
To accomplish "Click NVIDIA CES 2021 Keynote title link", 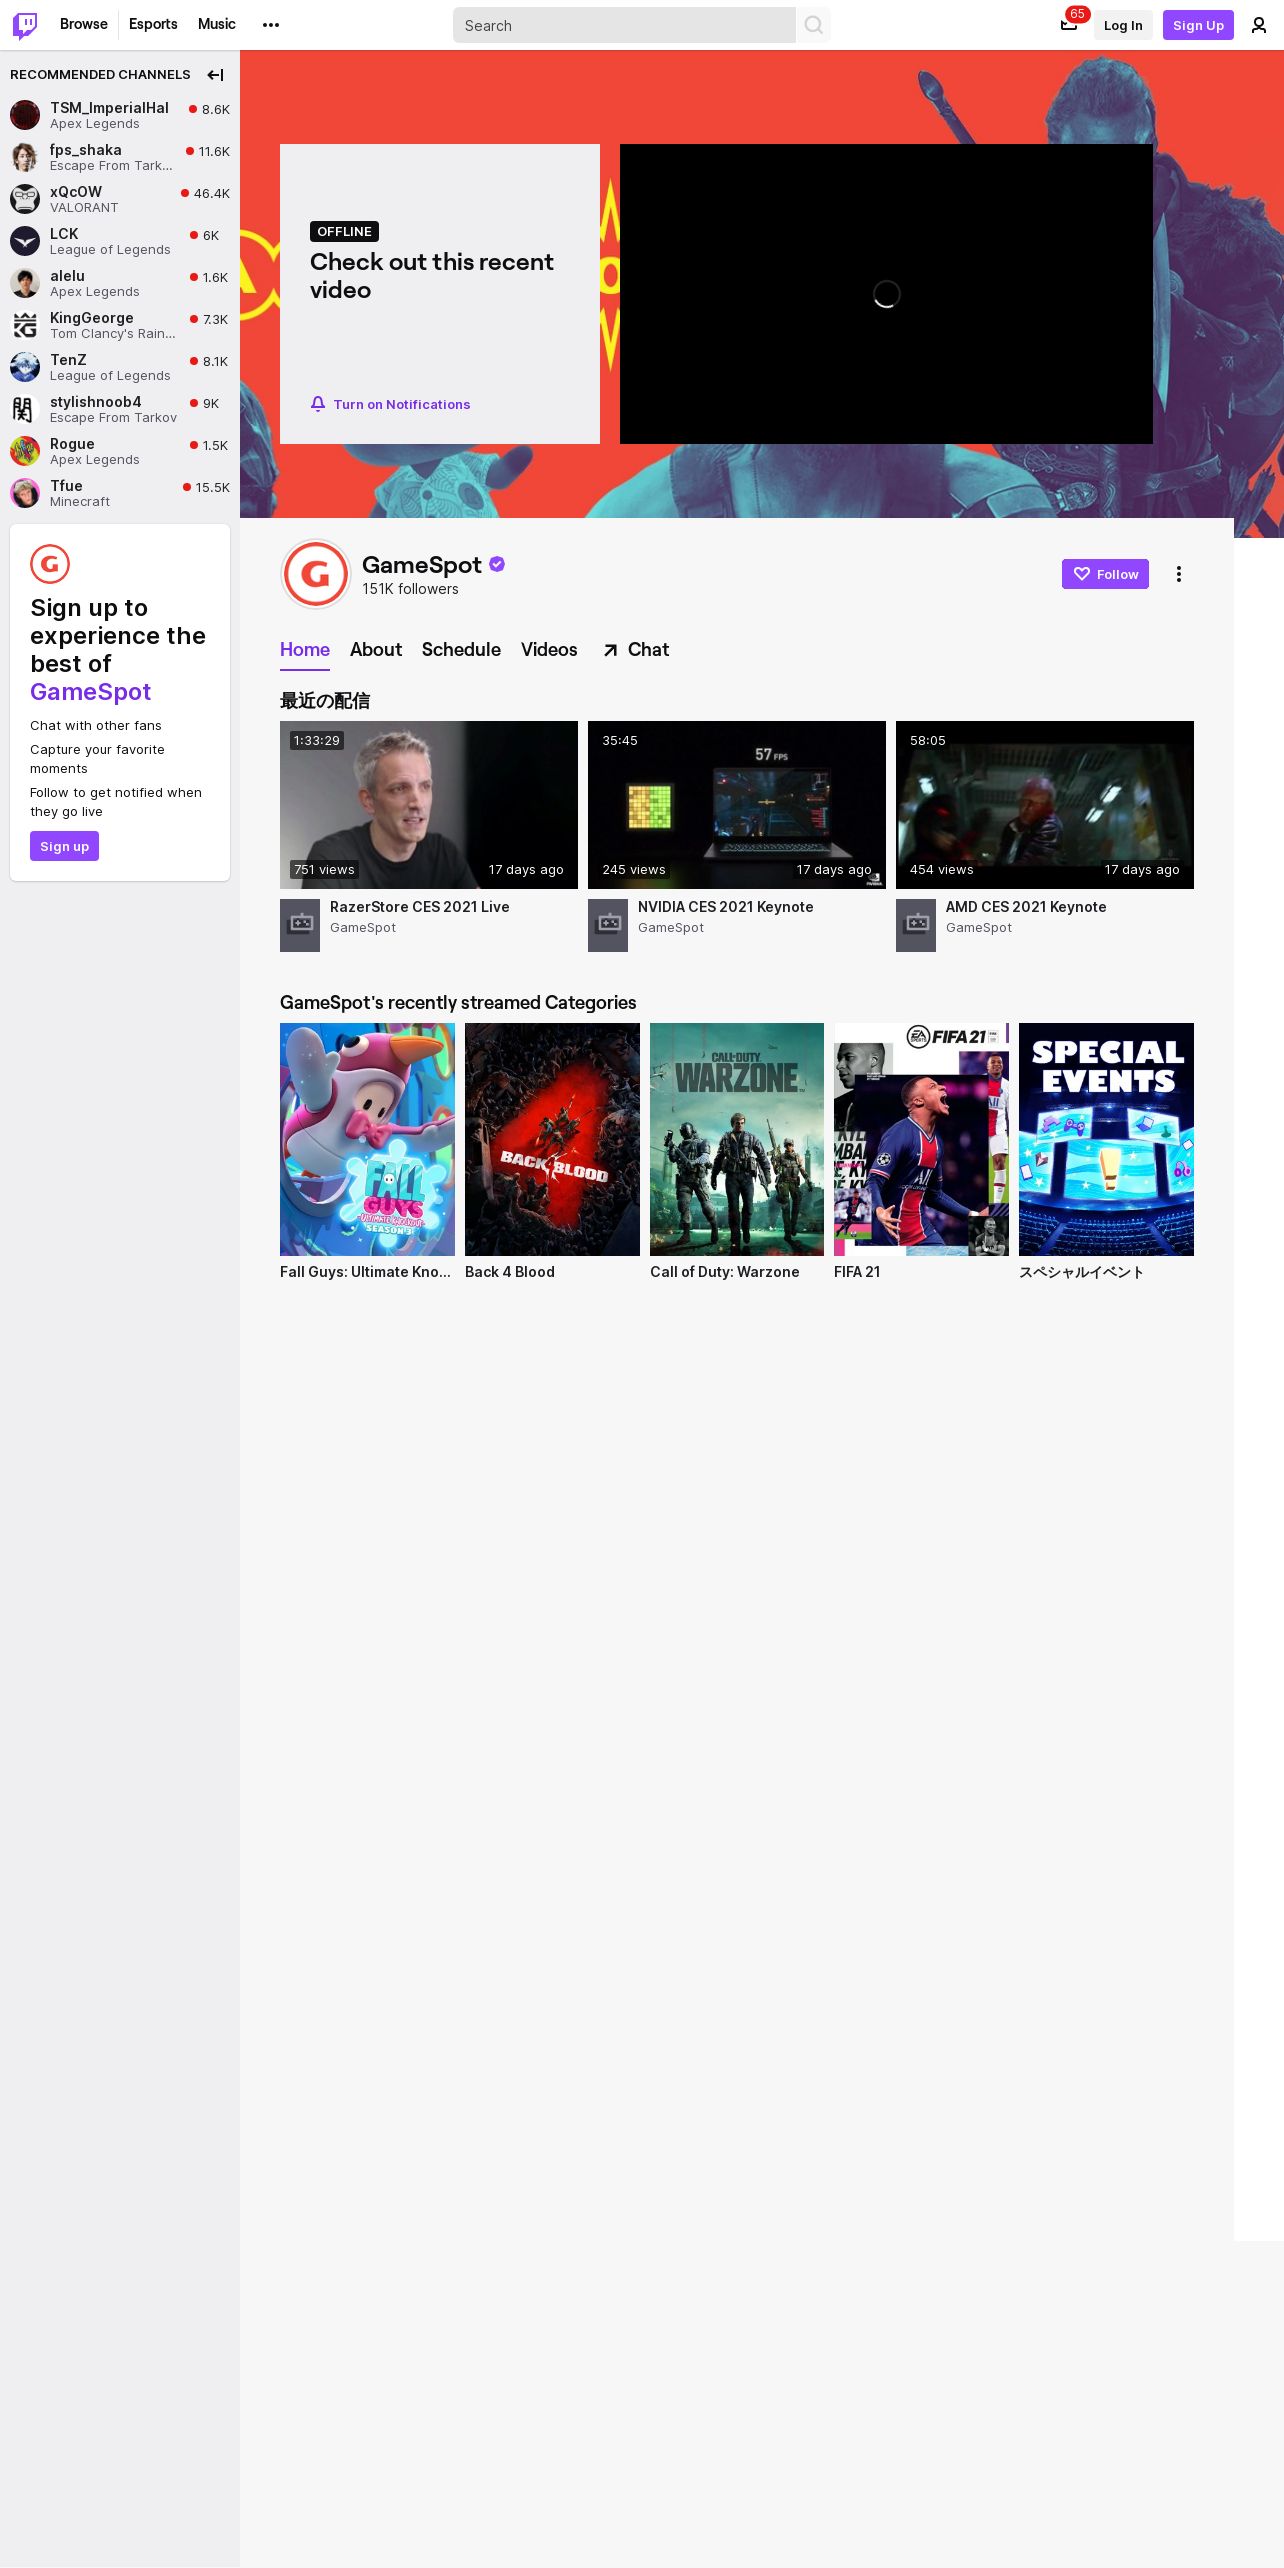I will pos(726,907).
